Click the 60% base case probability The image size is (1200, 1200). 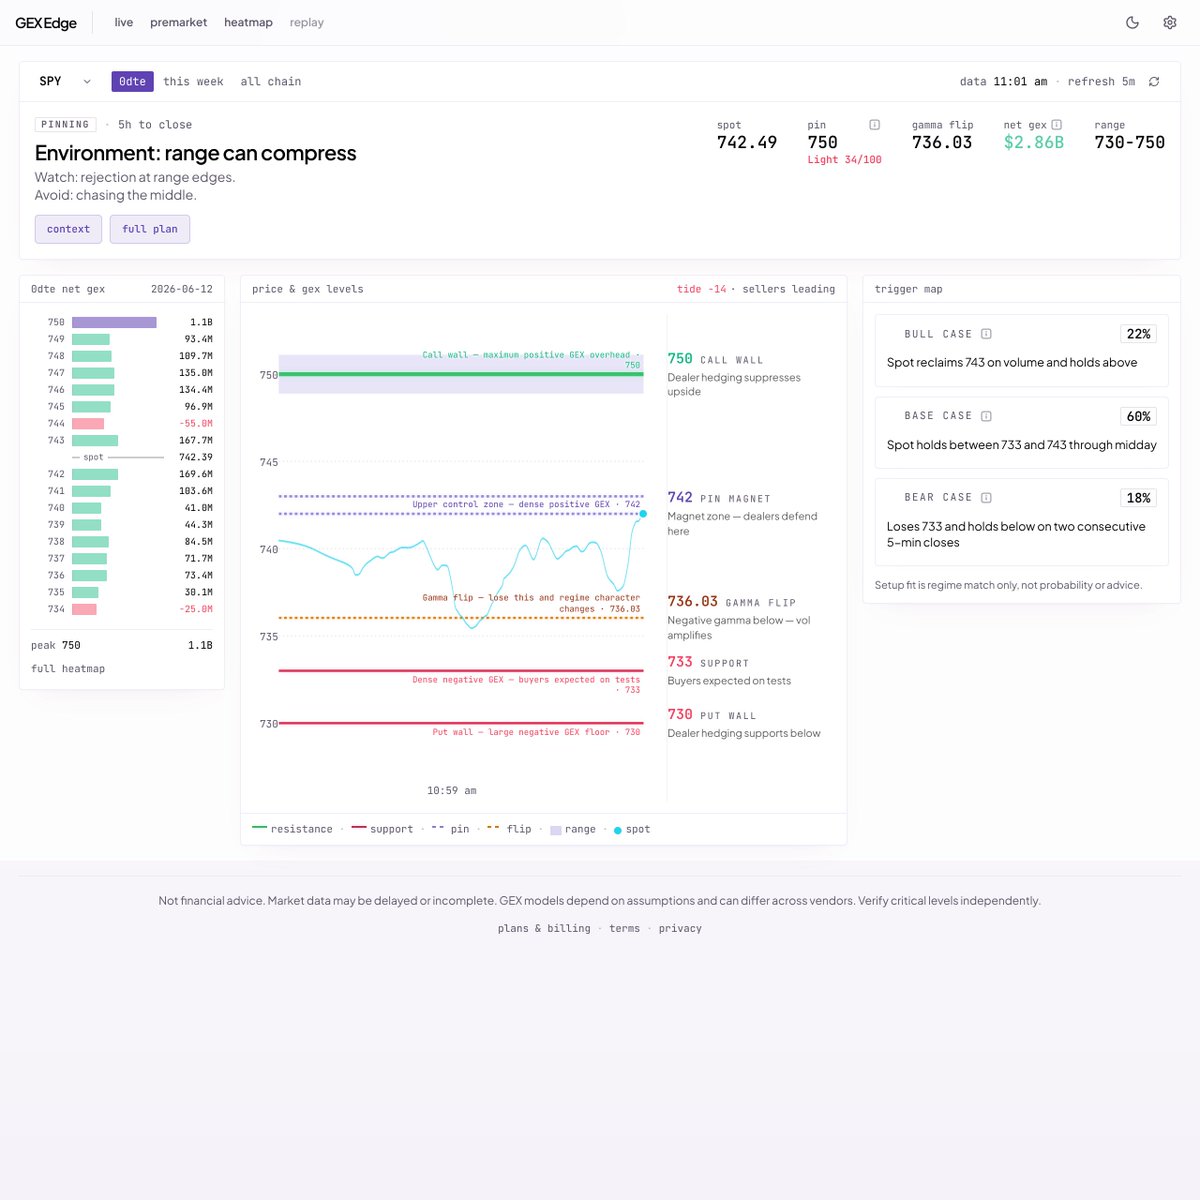pos(1138,416)
